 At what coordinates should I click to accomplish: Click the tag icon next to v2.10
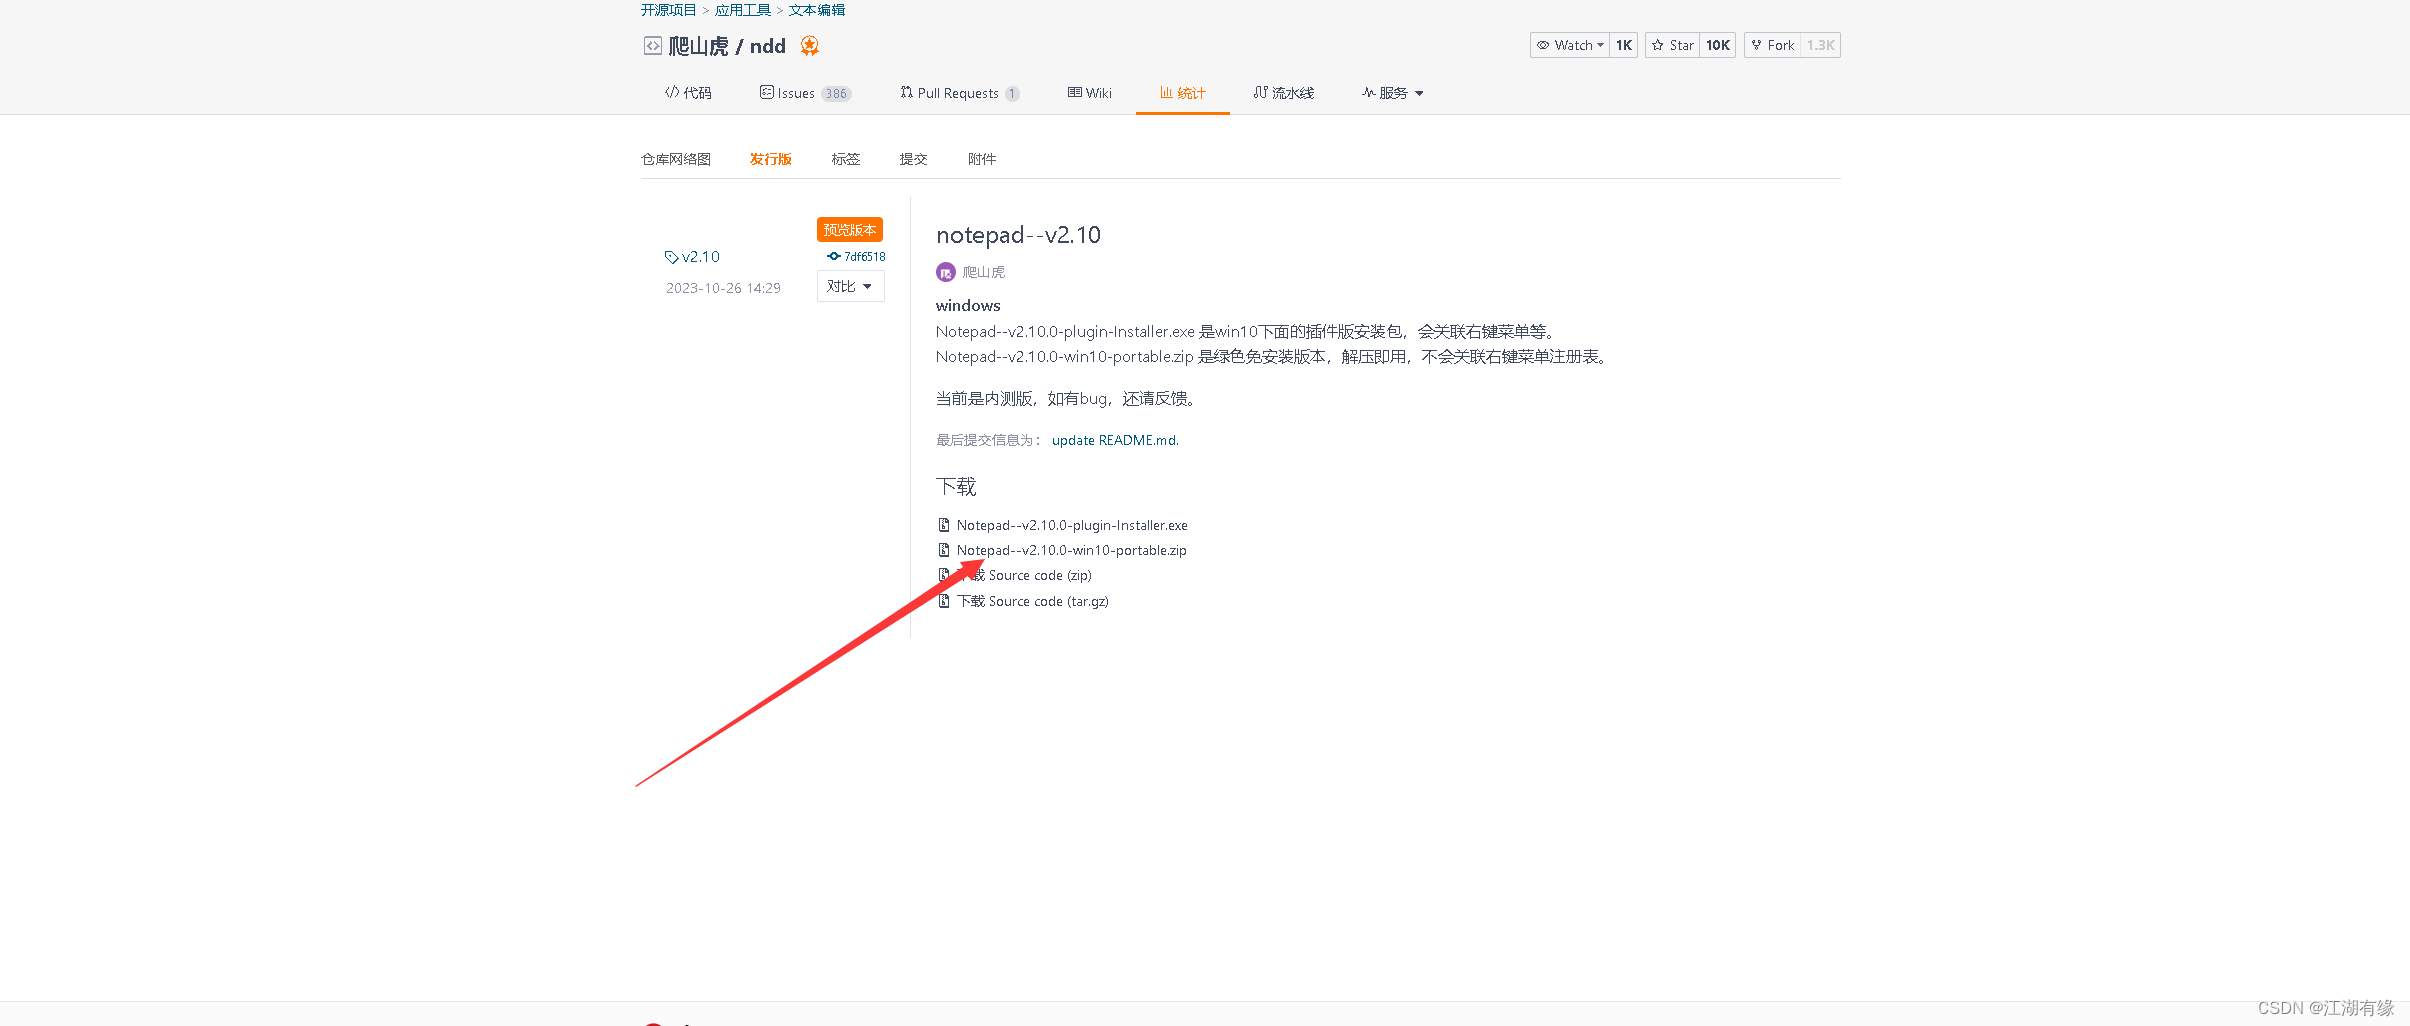pos(672,257)
